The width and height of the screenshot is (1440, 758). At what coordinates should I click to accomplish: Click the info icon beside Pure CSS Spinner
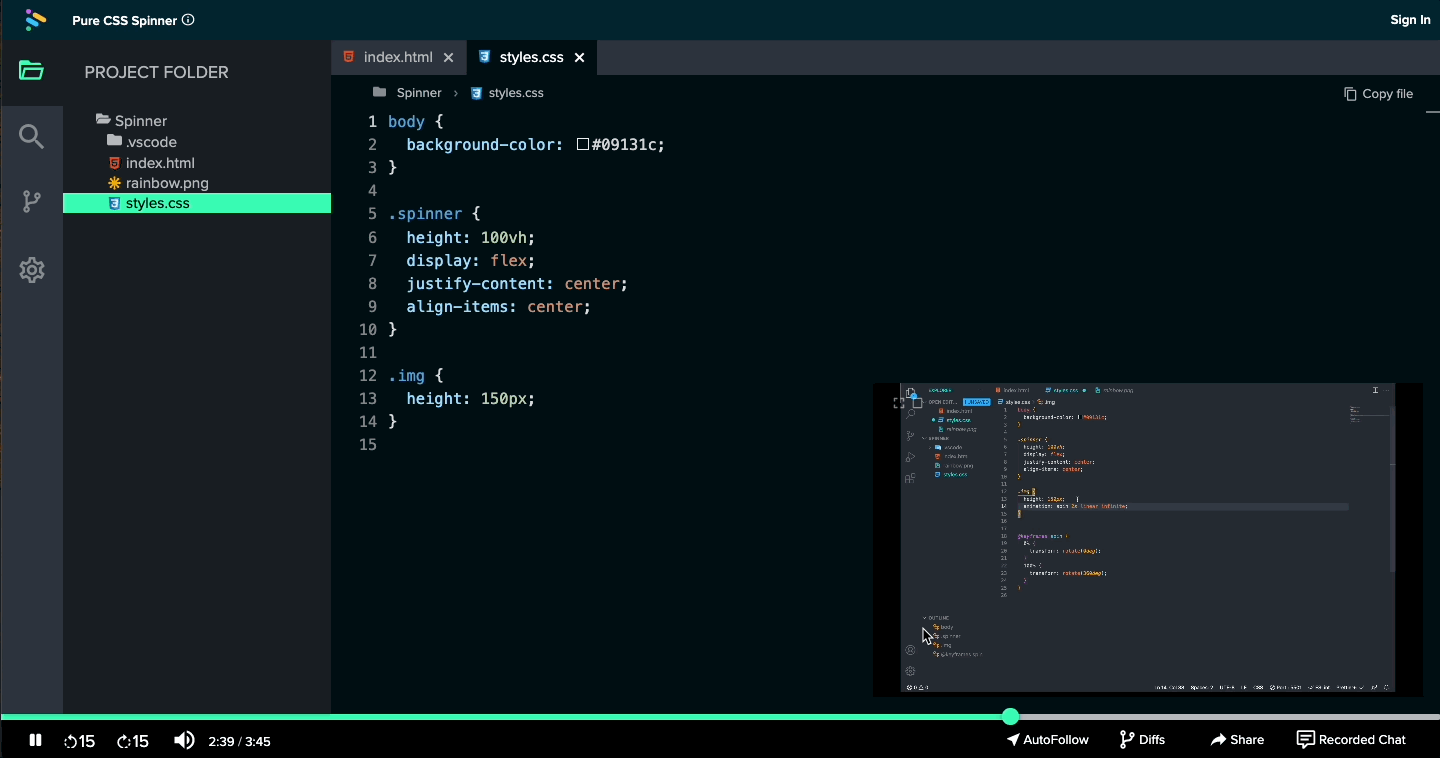pos(189,20)
